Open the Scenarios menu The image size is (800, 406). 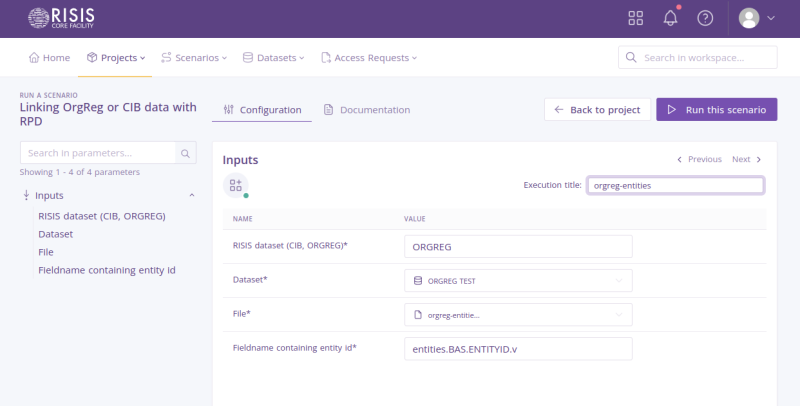pos(194,58)
